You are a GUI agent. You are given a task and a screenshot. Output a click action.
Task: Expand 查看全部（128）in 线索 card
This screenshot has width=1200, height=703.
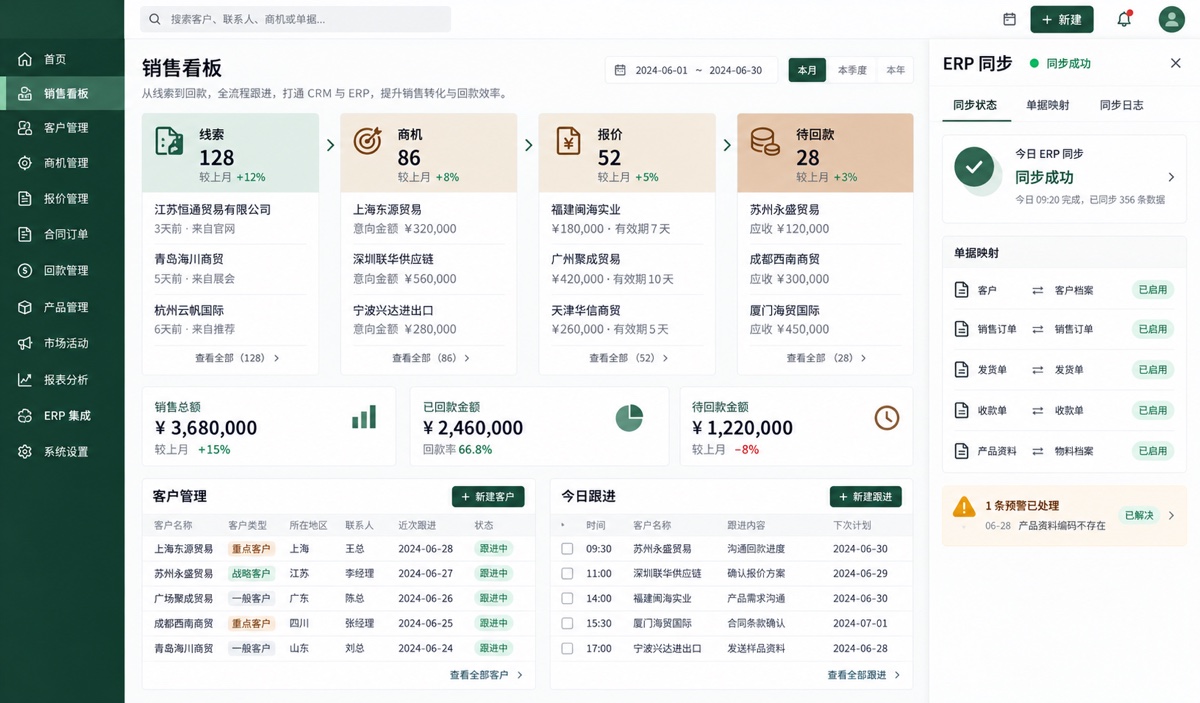click(237, 358)
